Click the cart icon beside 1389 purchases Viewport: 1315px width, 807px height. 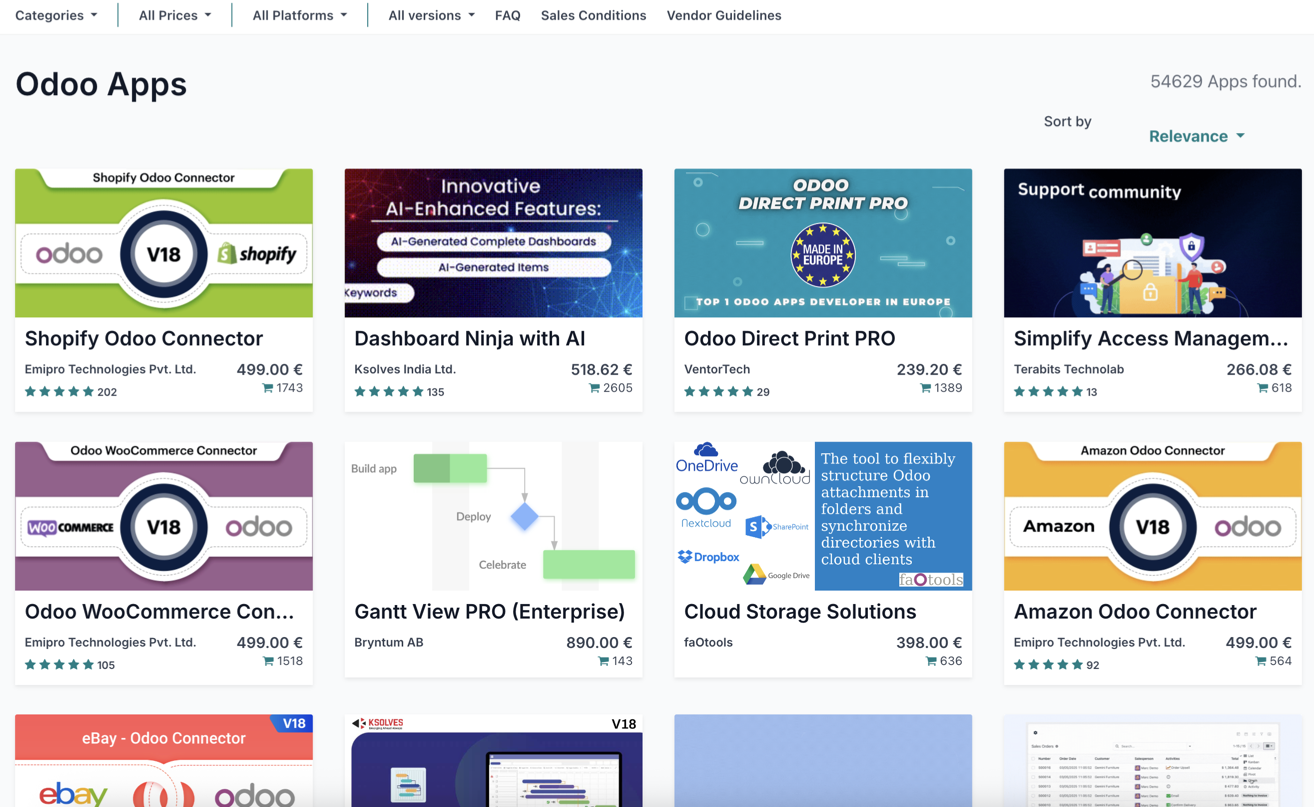tap(925, 388)
